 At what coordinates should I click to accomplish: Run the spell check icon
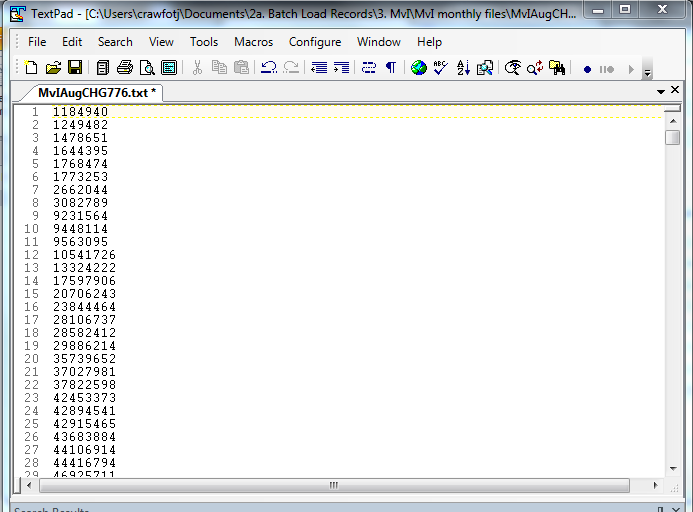[x=441, y=68]
